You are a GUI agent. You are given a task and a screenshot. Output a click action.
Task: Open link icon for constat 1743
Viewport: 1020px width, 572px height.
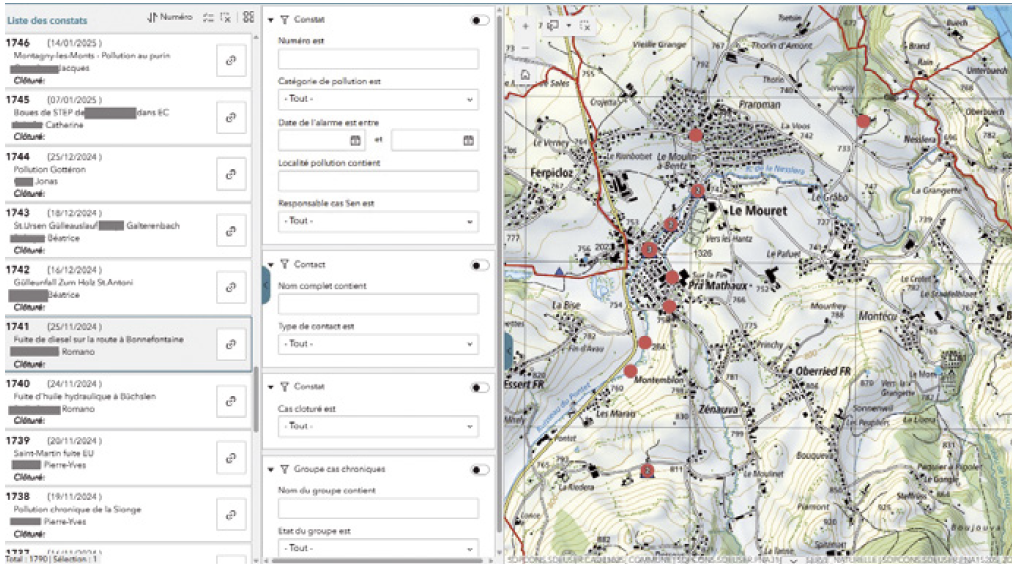coord(230,233)
